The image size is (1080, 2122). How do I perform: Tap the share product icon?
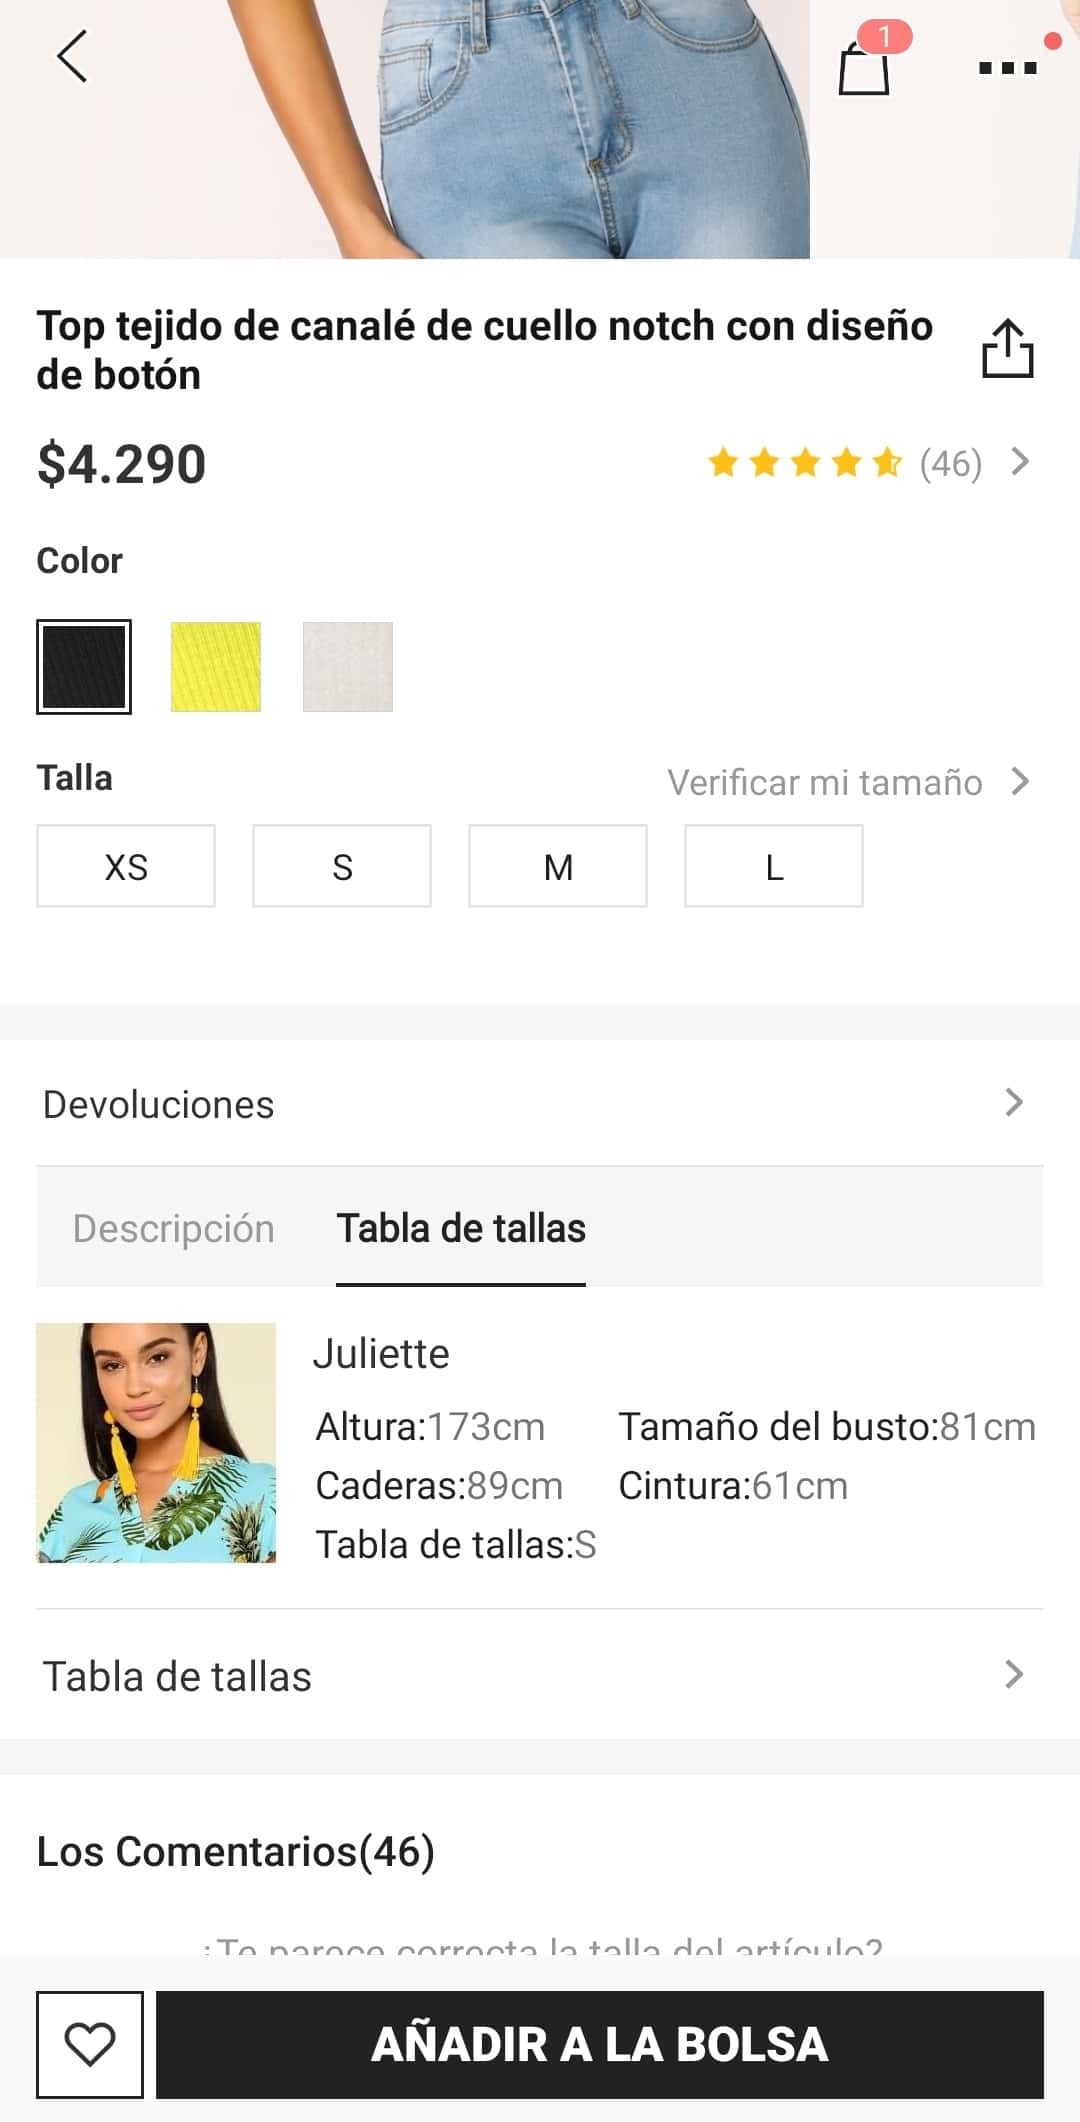(x=1007, y=349)
